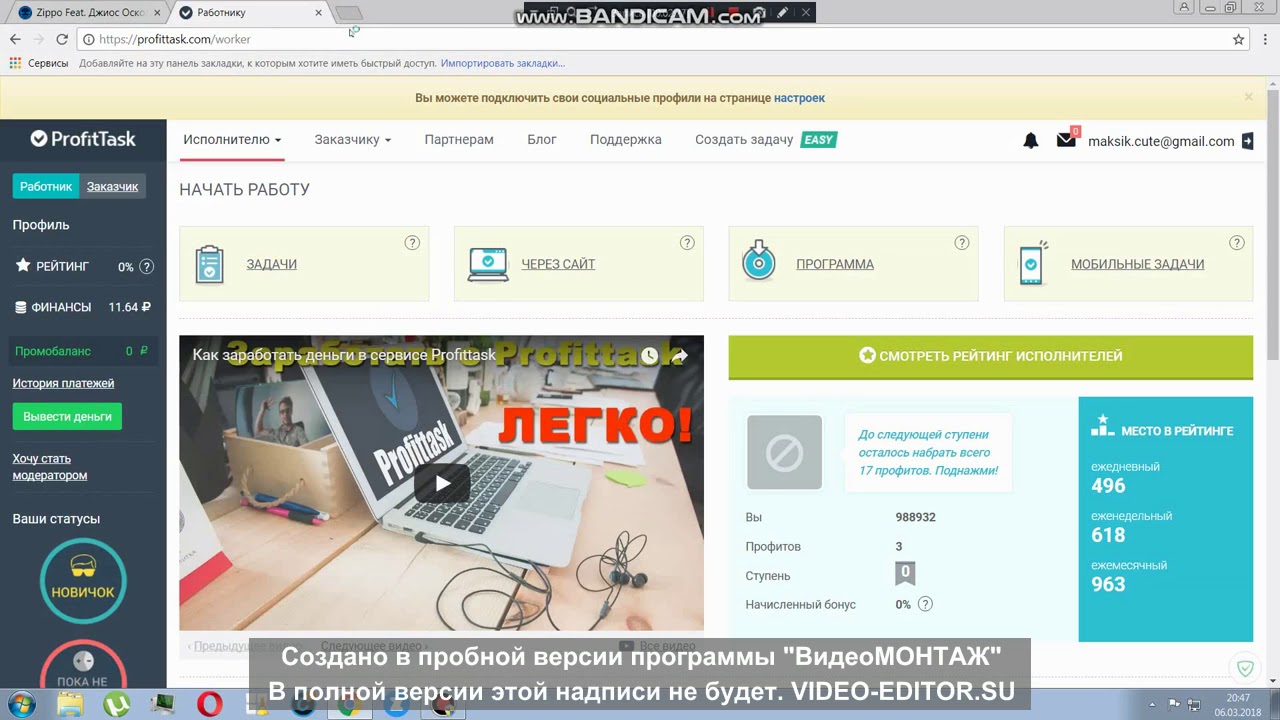
Task: Click the download icon in ПРОГРАММА card
Action: click(759, 261)
